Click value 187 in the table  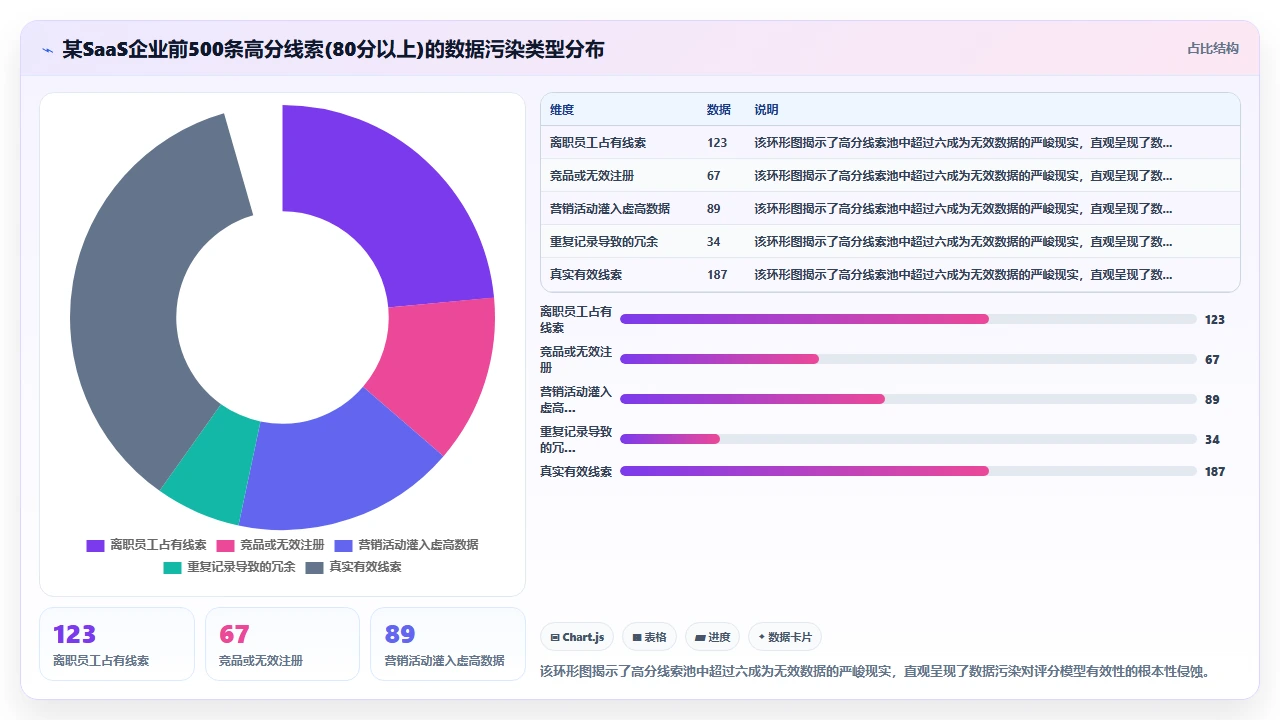[x=717, y=275]
